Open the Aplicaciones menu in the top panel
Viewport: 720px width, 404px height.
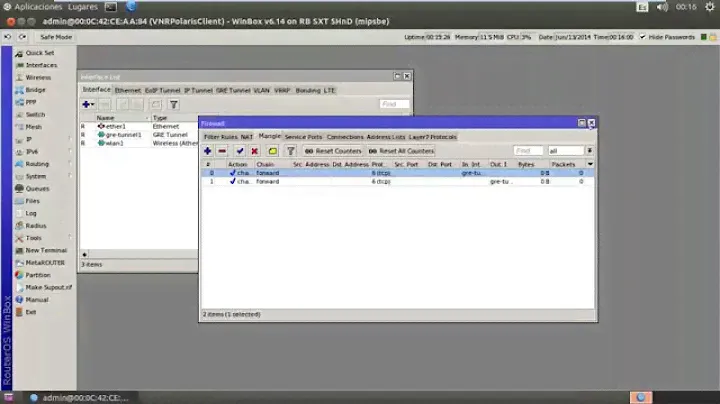click(x=37, y=6)
